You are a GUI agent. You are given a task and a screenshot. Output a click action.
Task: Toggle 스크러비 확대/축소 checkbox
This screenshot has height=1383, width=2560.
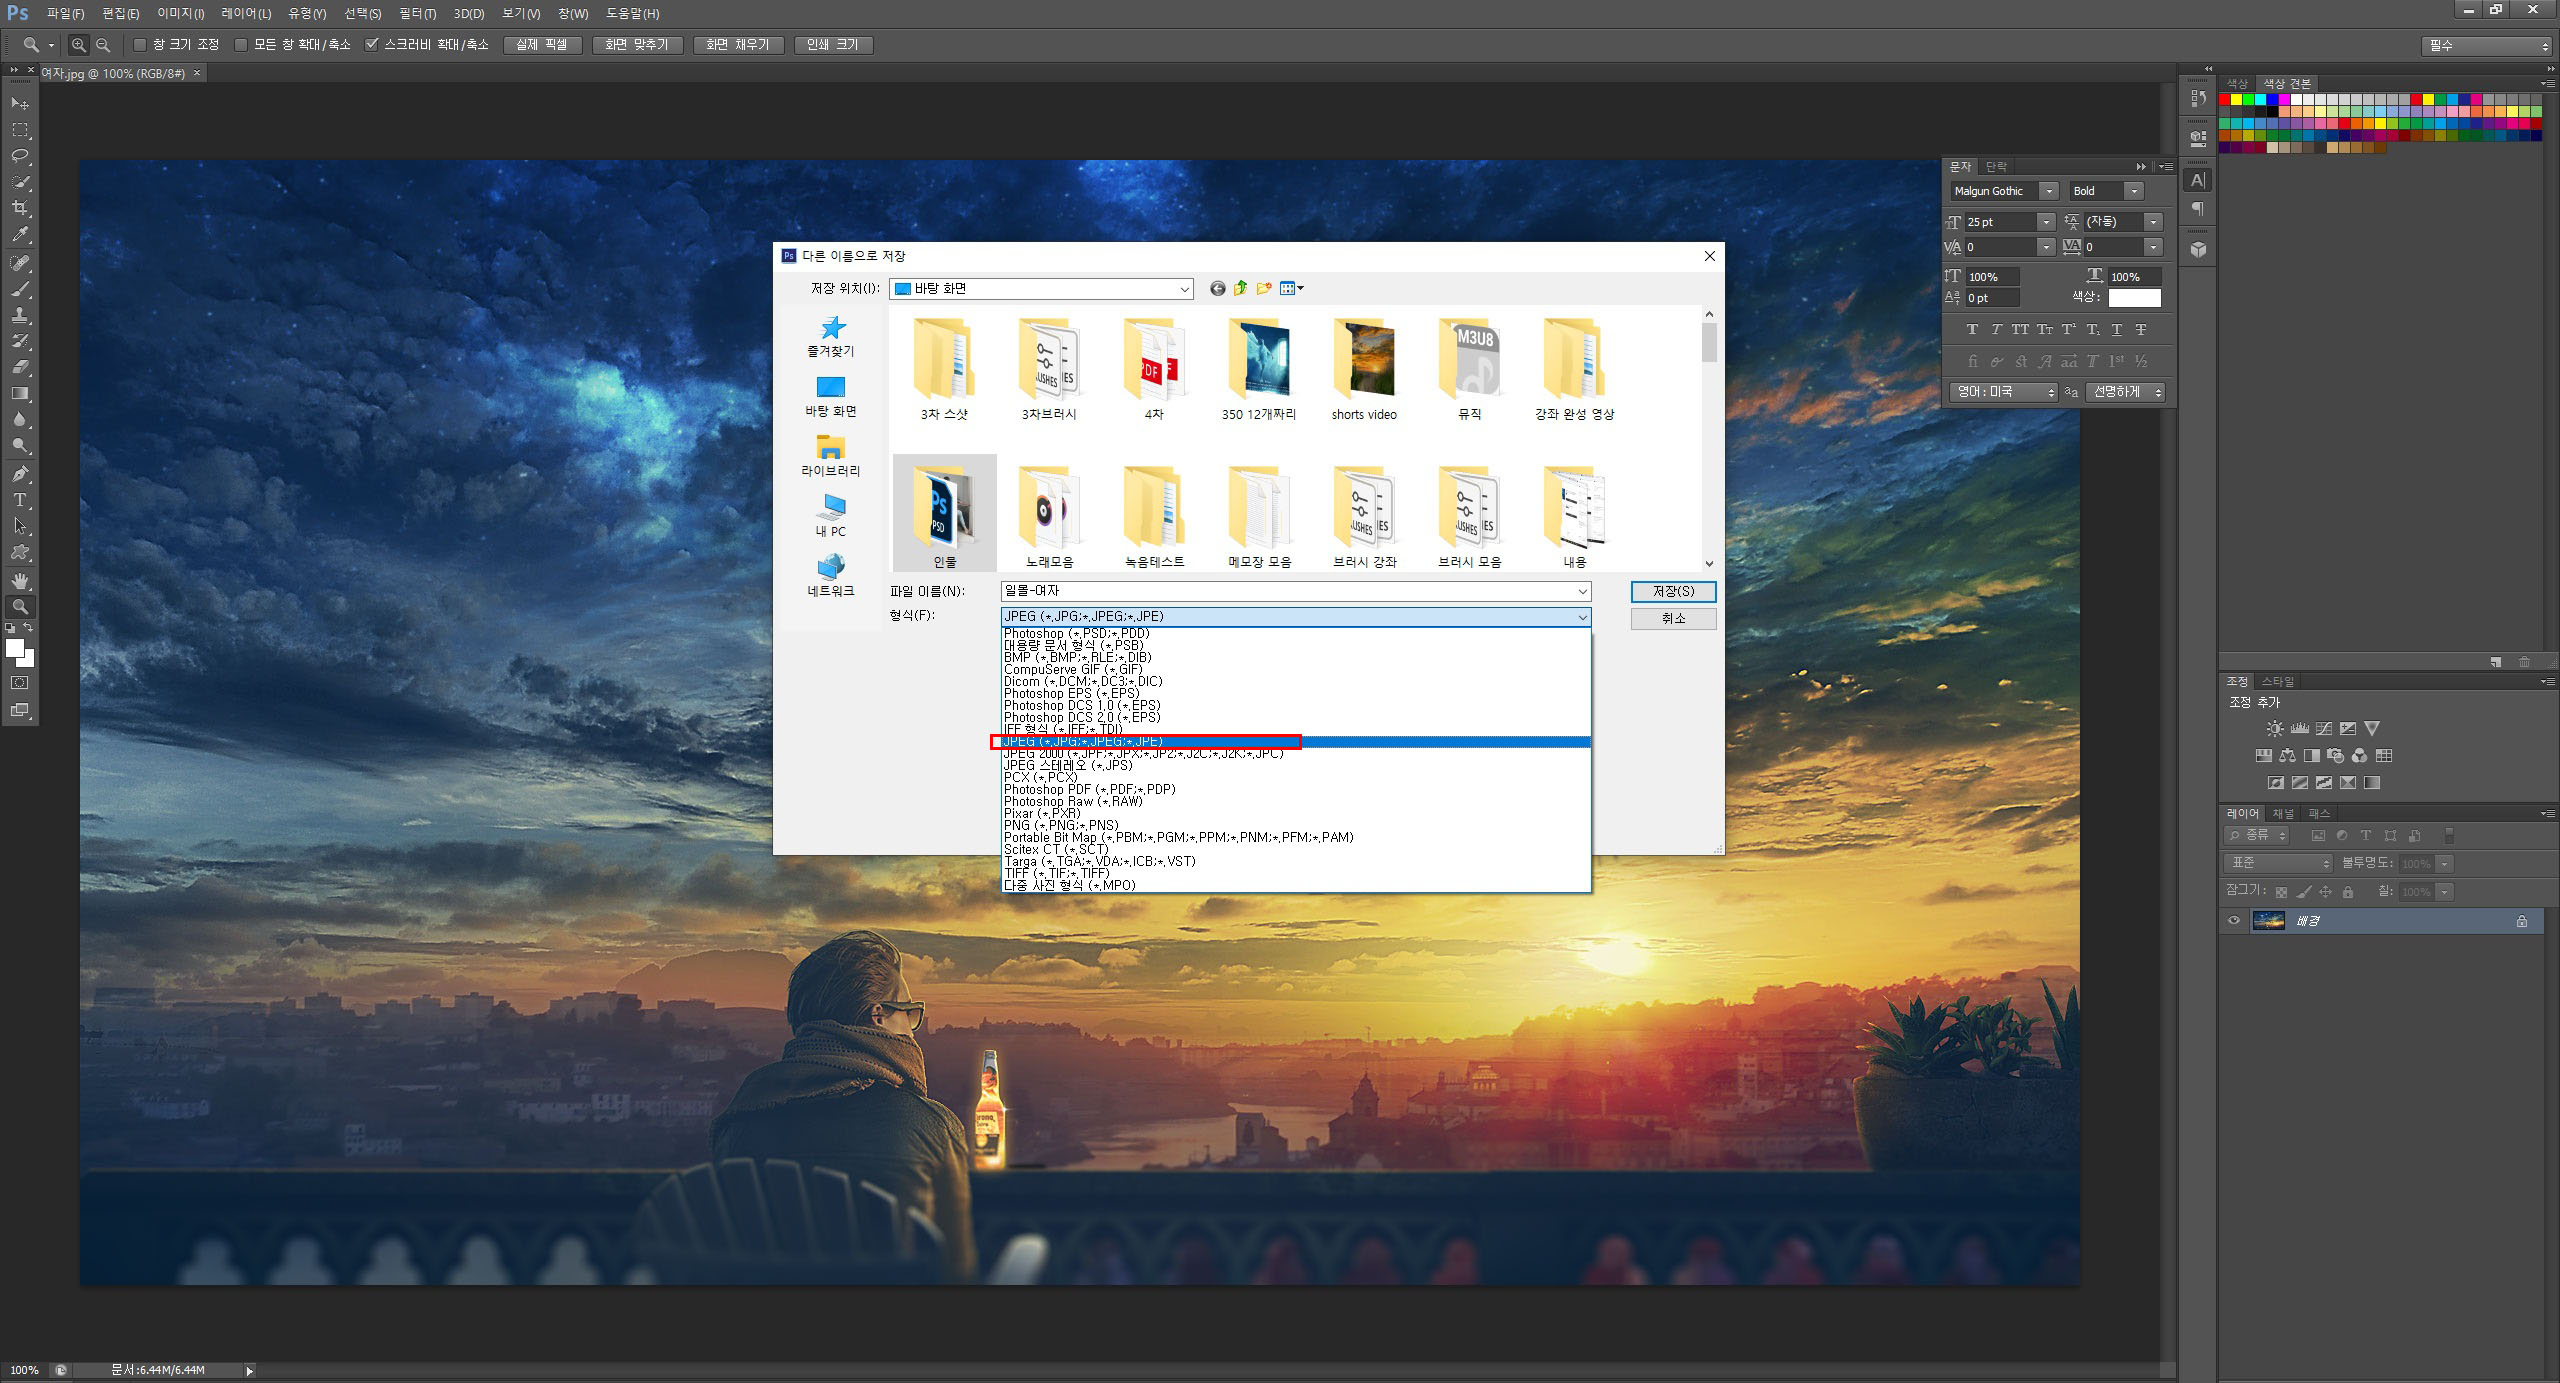click(372, 45)
